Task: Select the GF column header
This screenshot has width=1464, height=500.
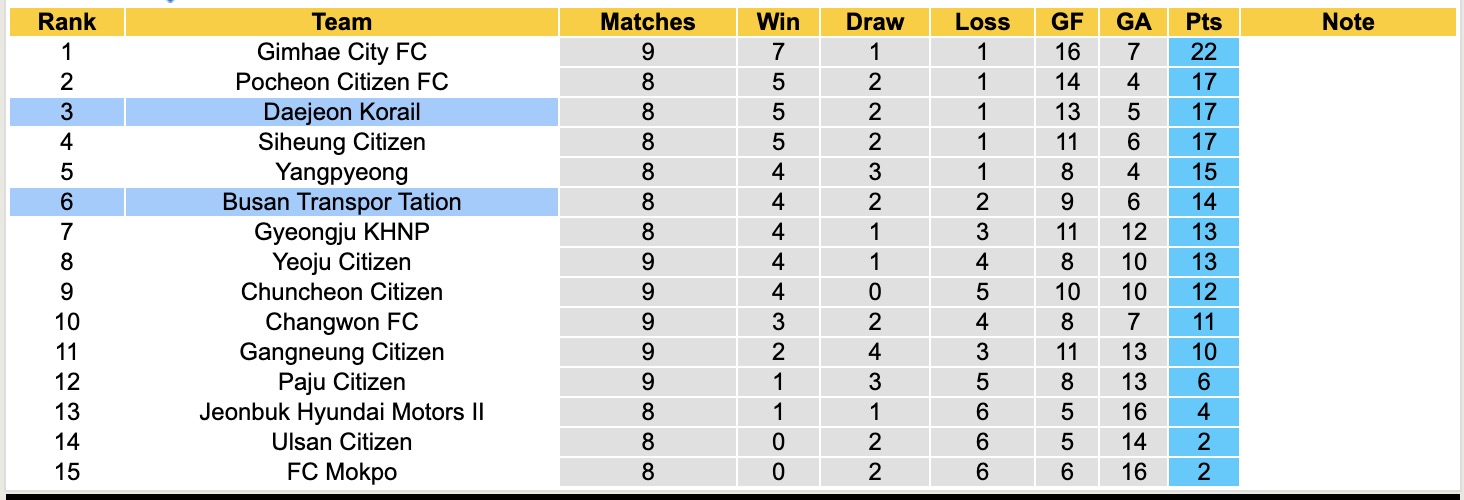Action: tap(1067, 22)
